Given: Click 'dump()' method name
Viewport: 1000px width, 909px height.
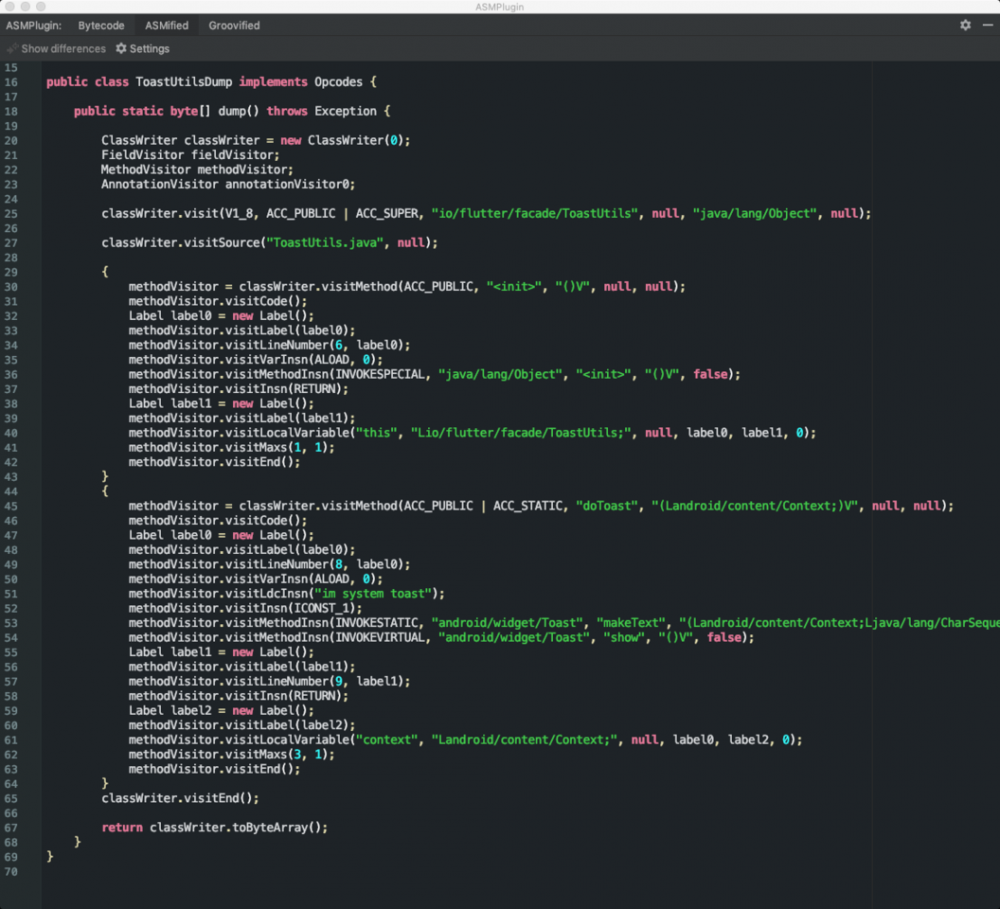Looking at the screenshot, I should [x=239, y=111].
